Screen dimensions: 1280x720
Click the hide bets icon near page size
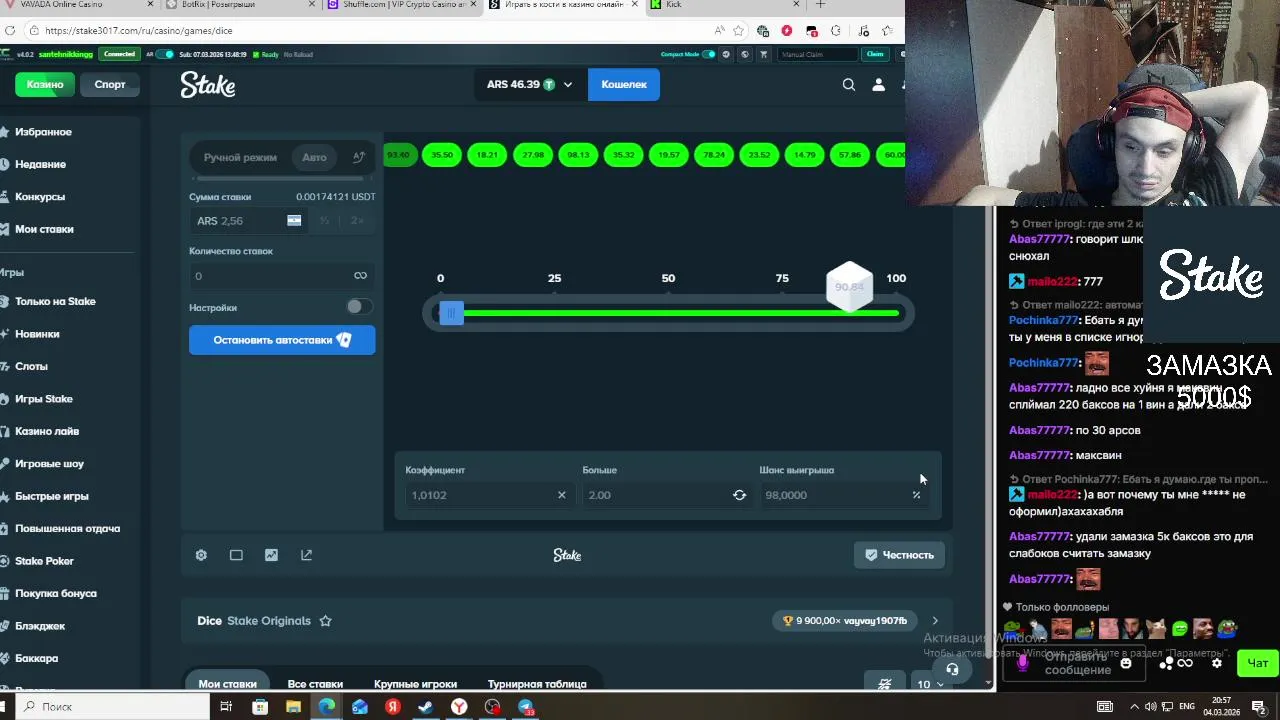tap(884, 684)
